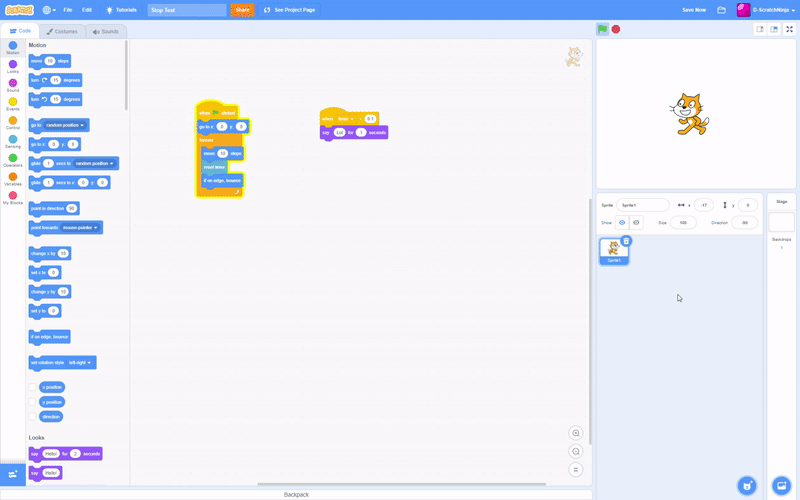Select the Operators category

(13, 160)
